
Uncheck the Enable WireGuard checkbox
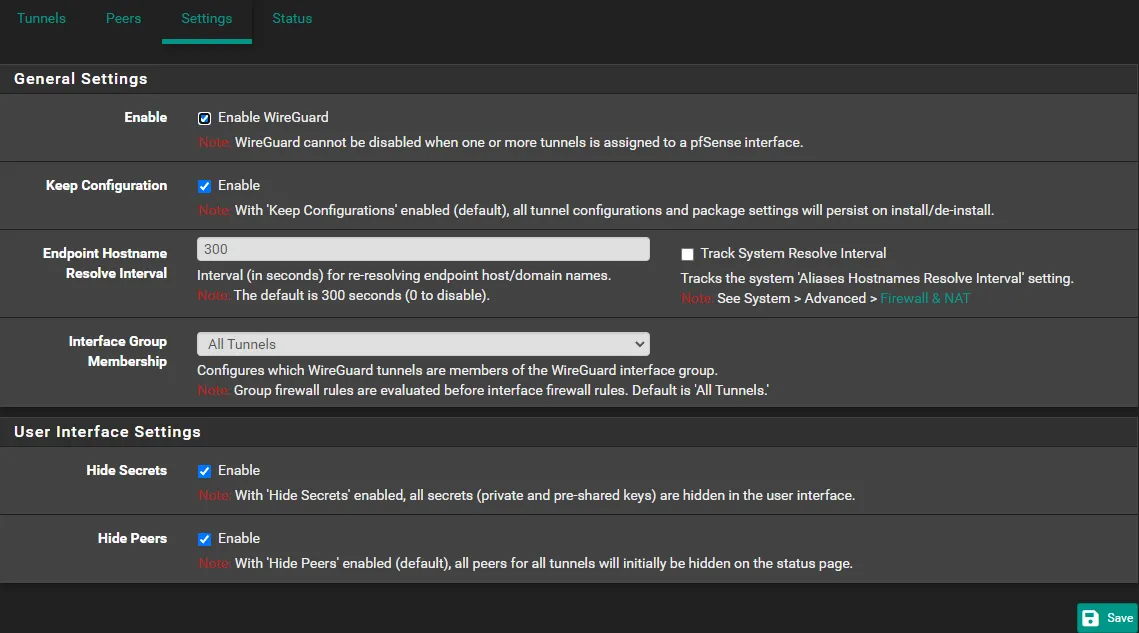click(204, 117)
